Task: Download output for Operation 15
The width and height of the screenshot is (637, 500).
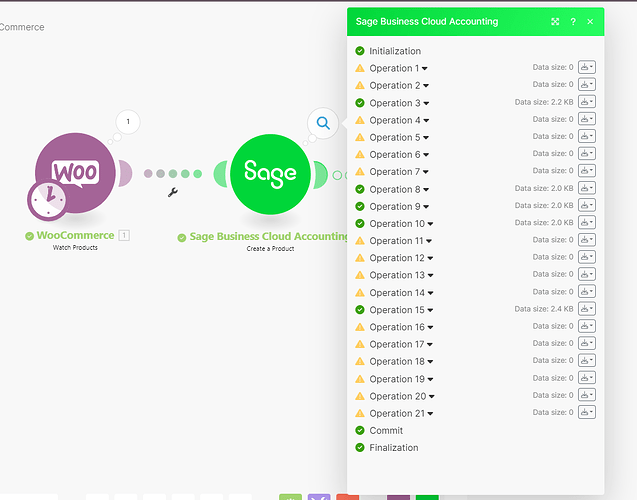Action: 587,309
